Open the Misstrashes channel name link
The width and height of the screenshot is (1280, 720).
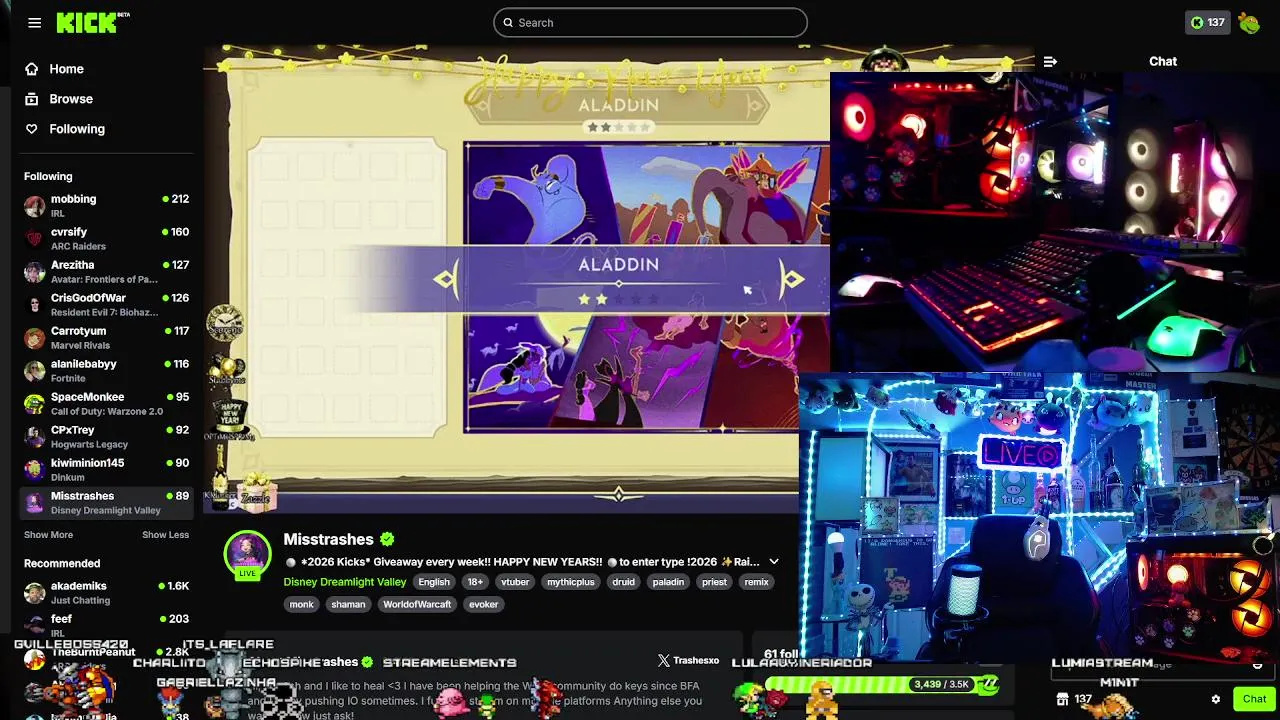(328, 539)
